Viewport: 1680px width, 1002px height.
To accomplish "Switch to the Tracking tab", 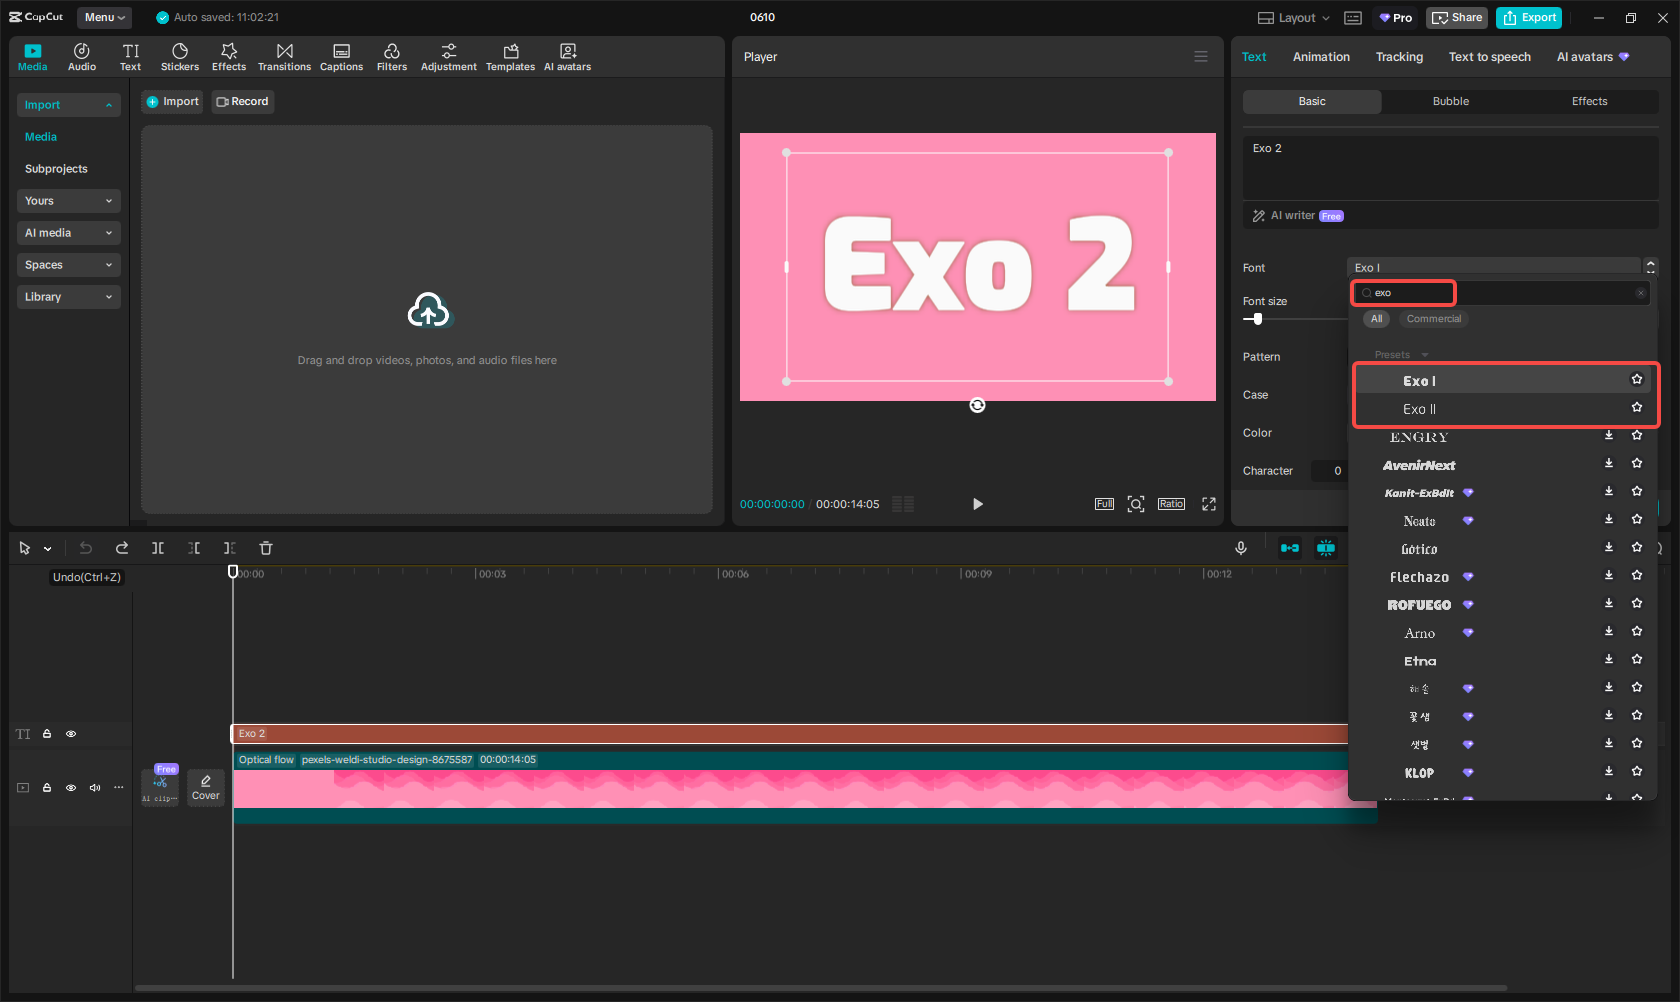I will [1399, 57].
